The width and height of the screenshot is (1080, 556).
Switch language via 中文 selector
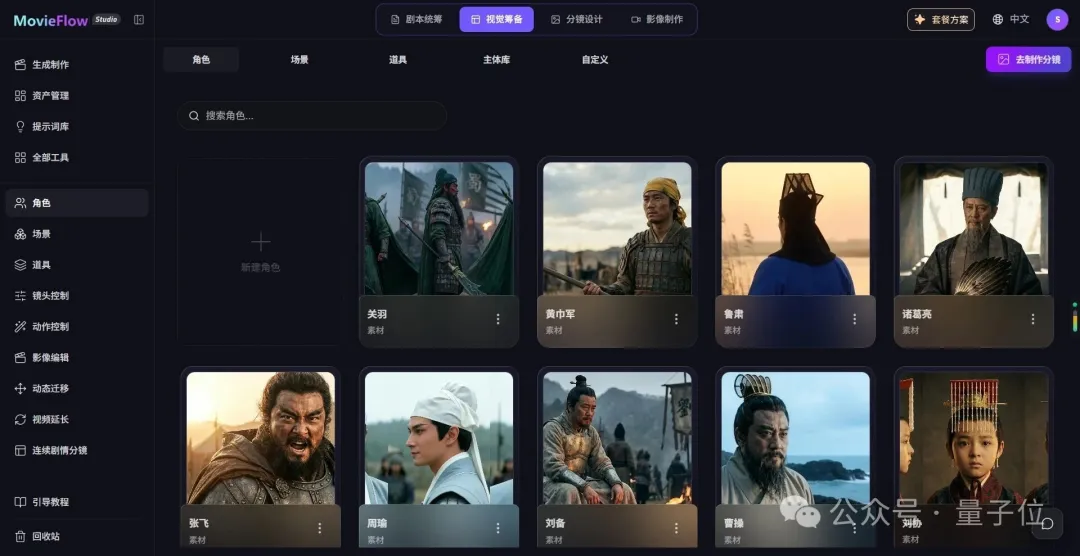pos(1010,19)
